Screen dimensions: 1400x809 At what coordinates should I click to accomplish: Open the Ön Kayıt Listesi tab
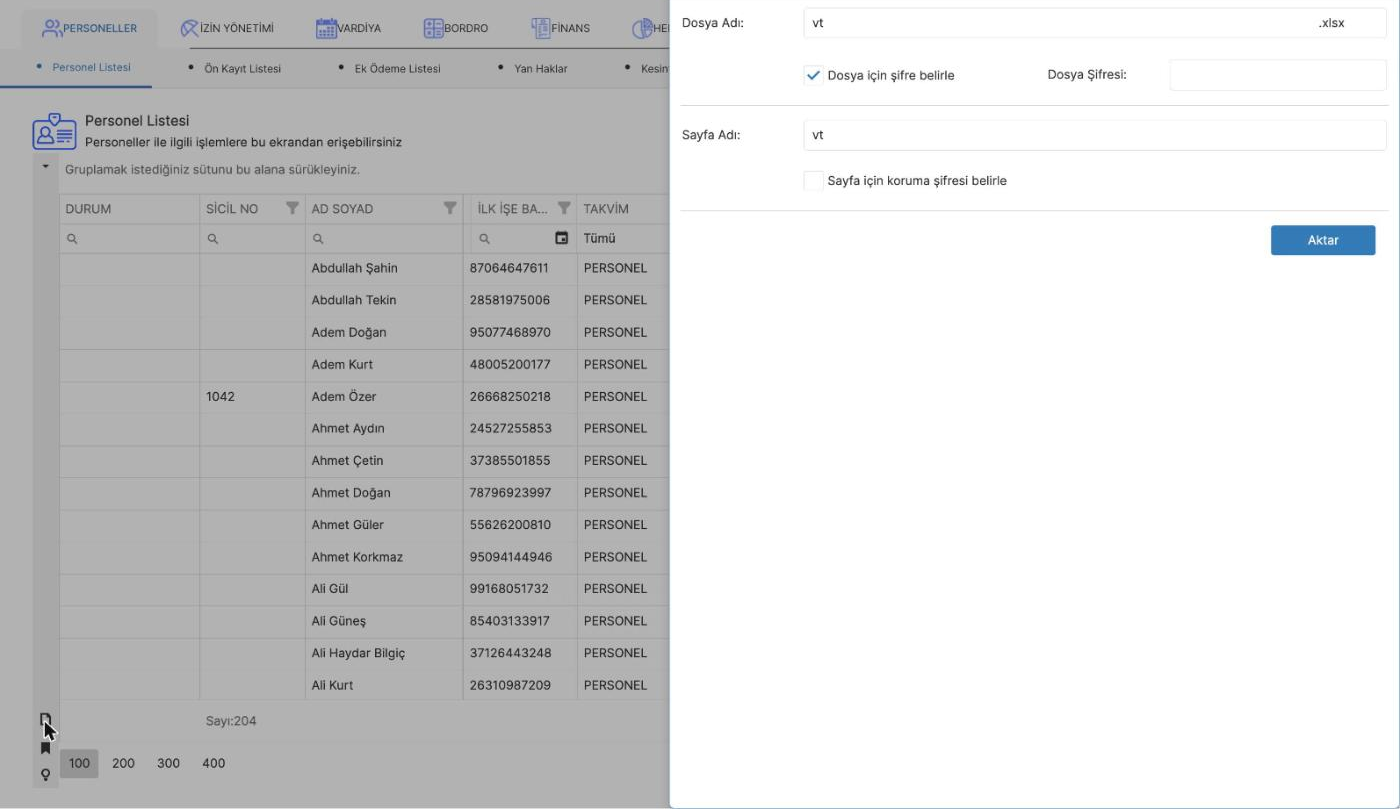(x=243, y=68)
